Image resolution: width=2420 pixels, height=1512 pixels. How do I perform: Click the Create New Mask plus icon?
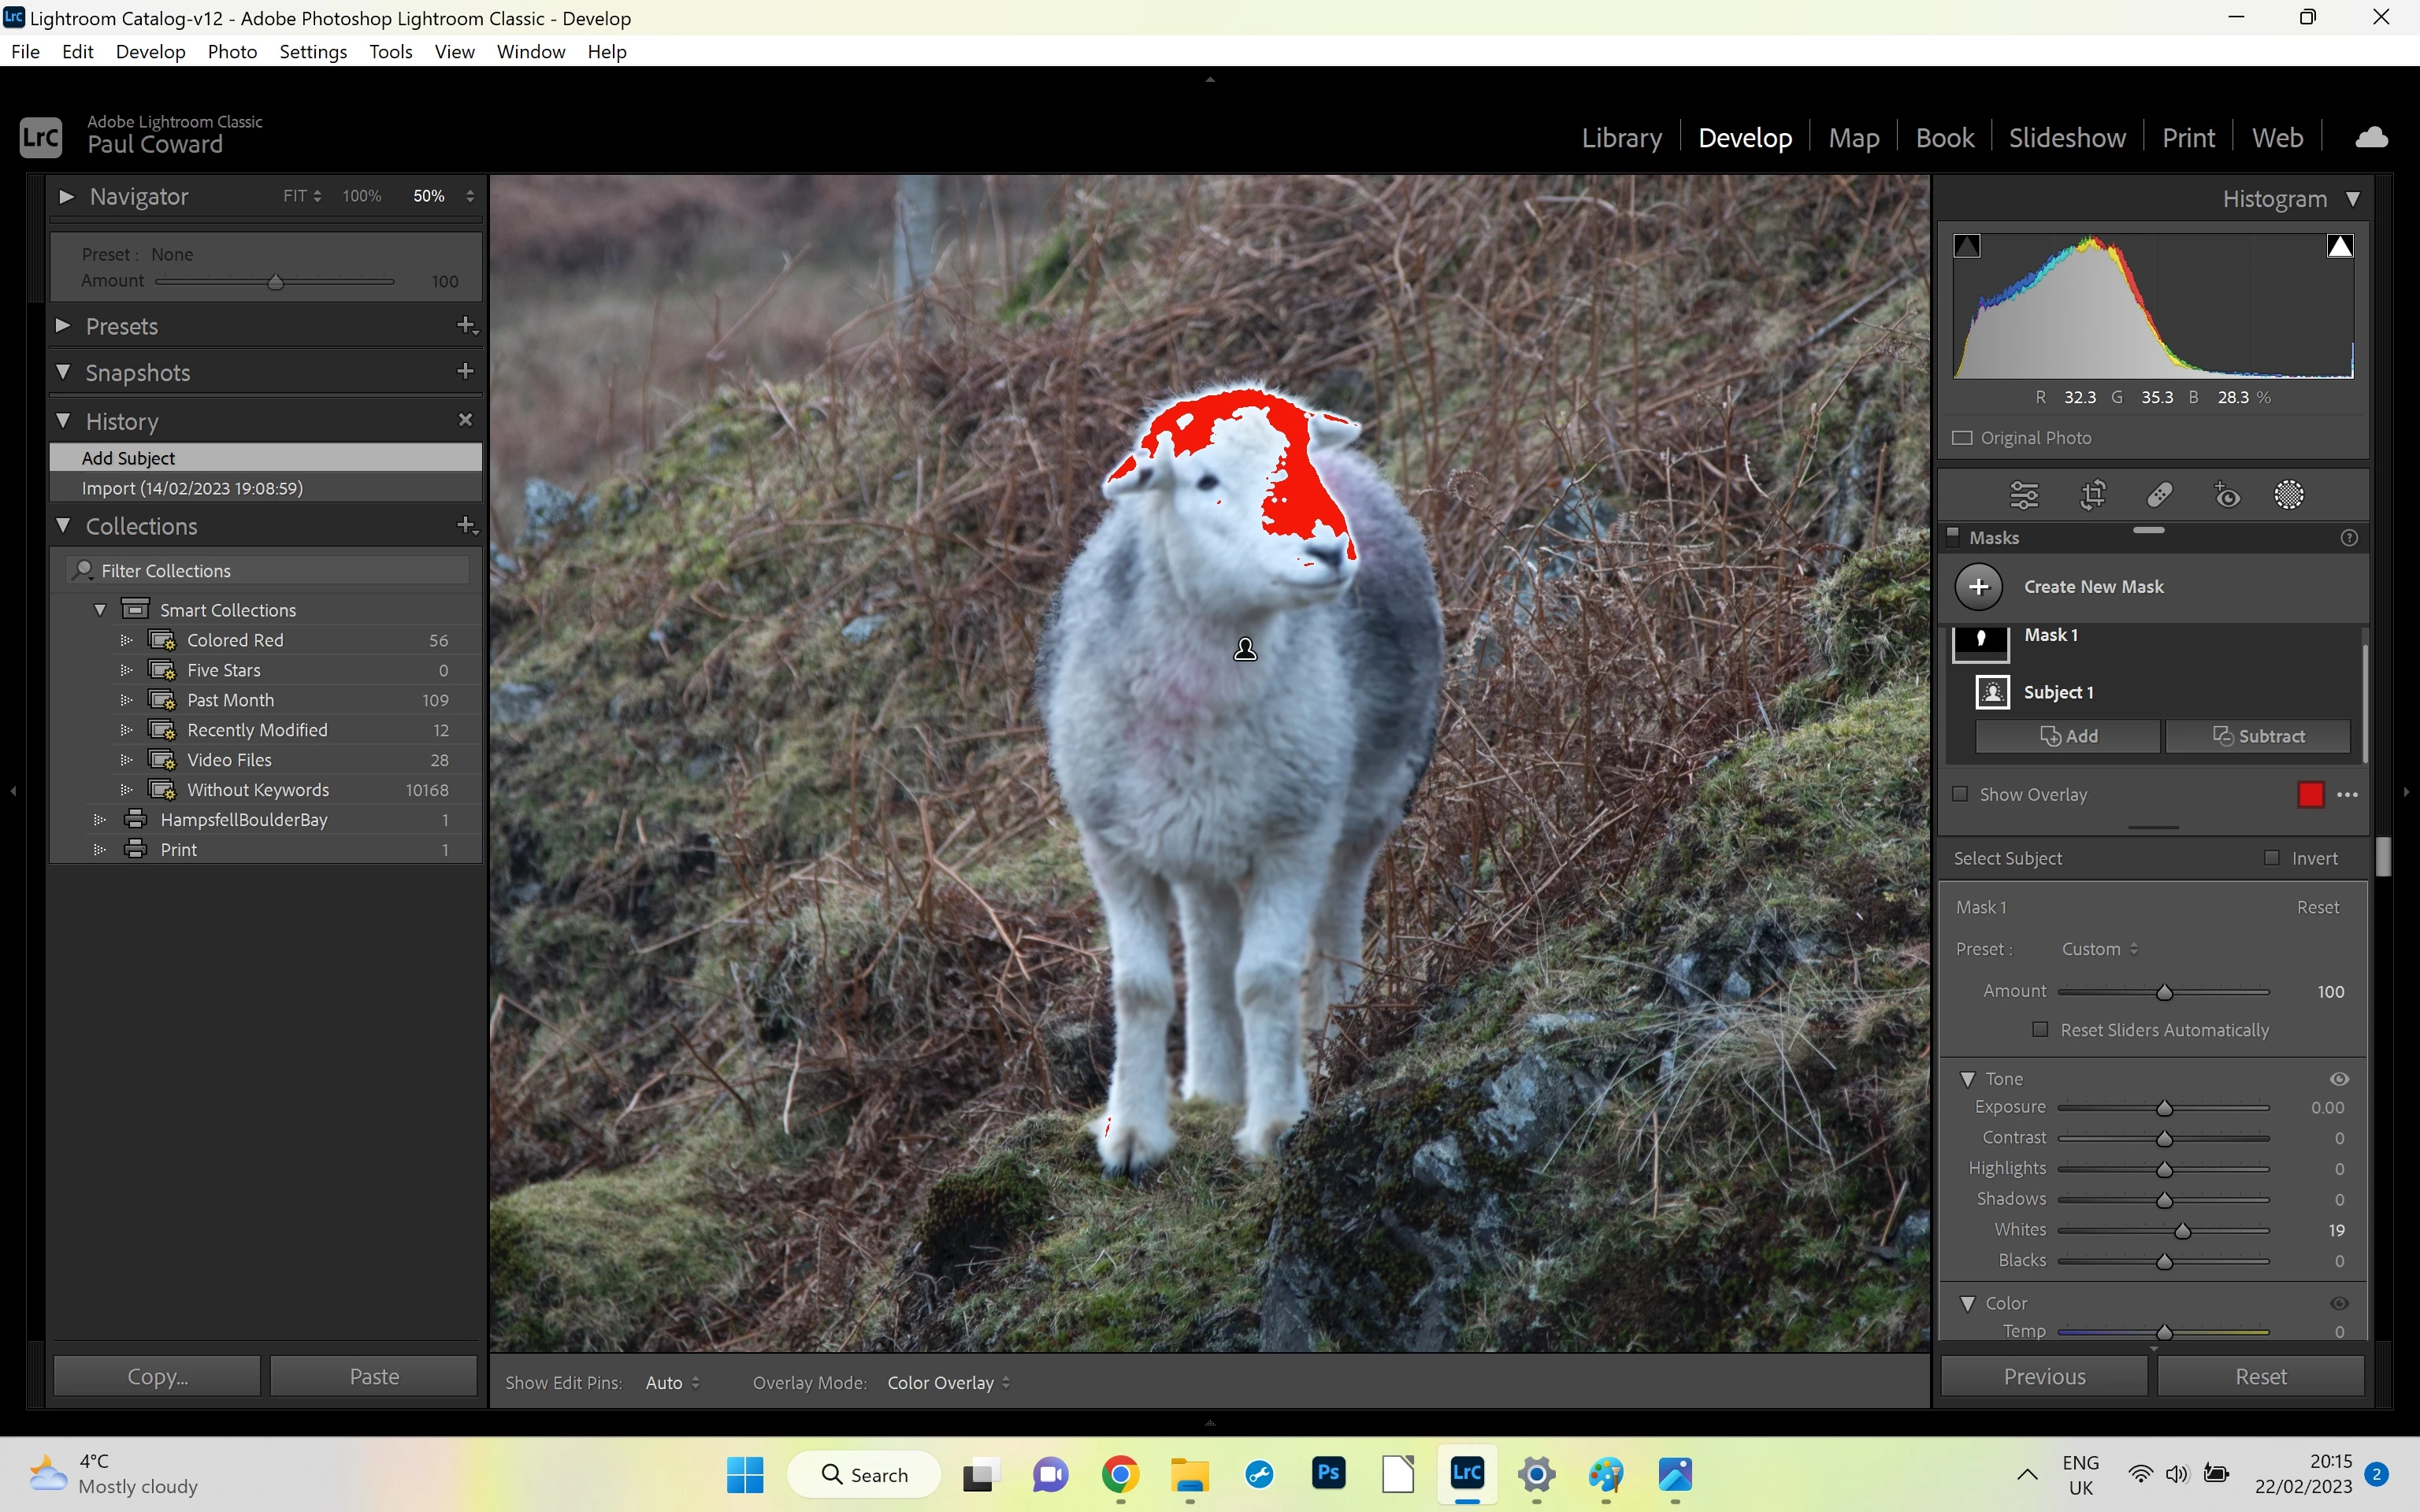point(1978,587)
